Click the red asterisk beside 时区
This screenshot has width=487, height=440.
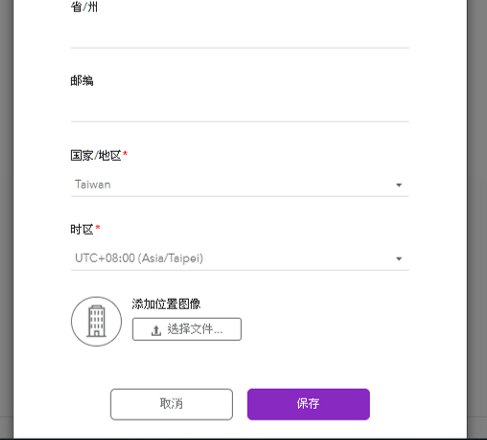(98, 228)
